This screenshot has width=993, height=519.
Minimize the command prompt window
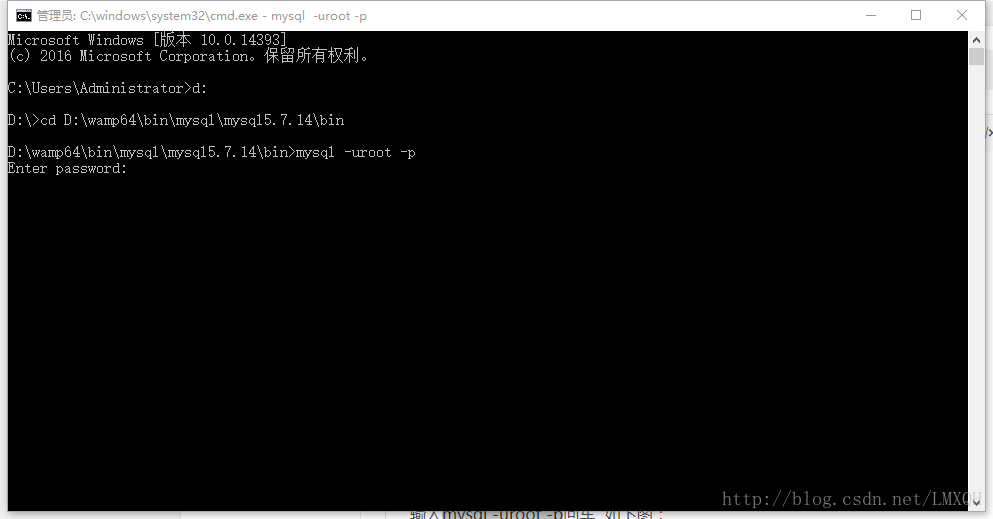(x=871, y=15)
